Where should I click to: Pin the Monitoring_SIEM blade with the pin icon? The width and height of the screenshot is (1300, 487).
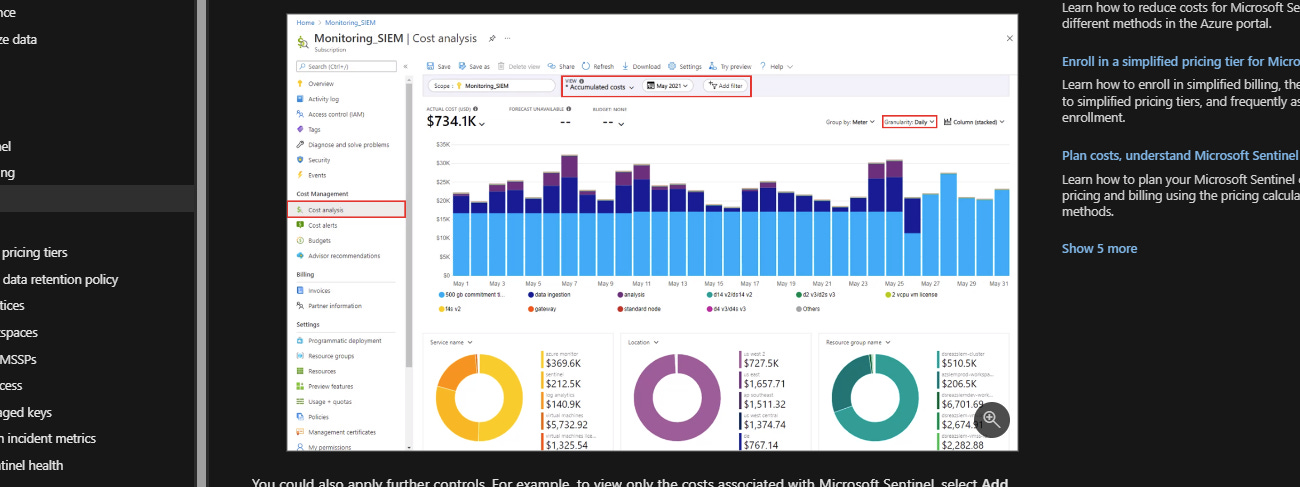(492, 38)
